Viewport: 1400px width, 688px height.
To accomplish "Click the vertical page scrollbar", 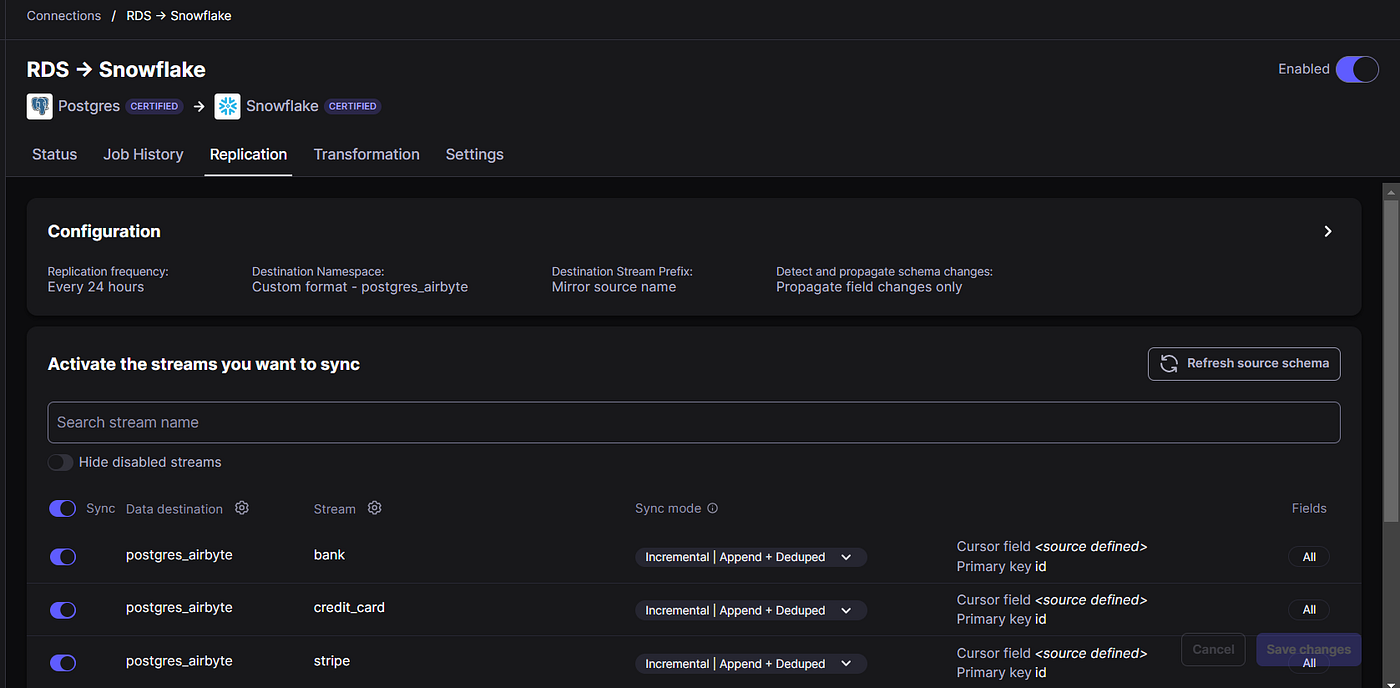I will point(1391,360).
